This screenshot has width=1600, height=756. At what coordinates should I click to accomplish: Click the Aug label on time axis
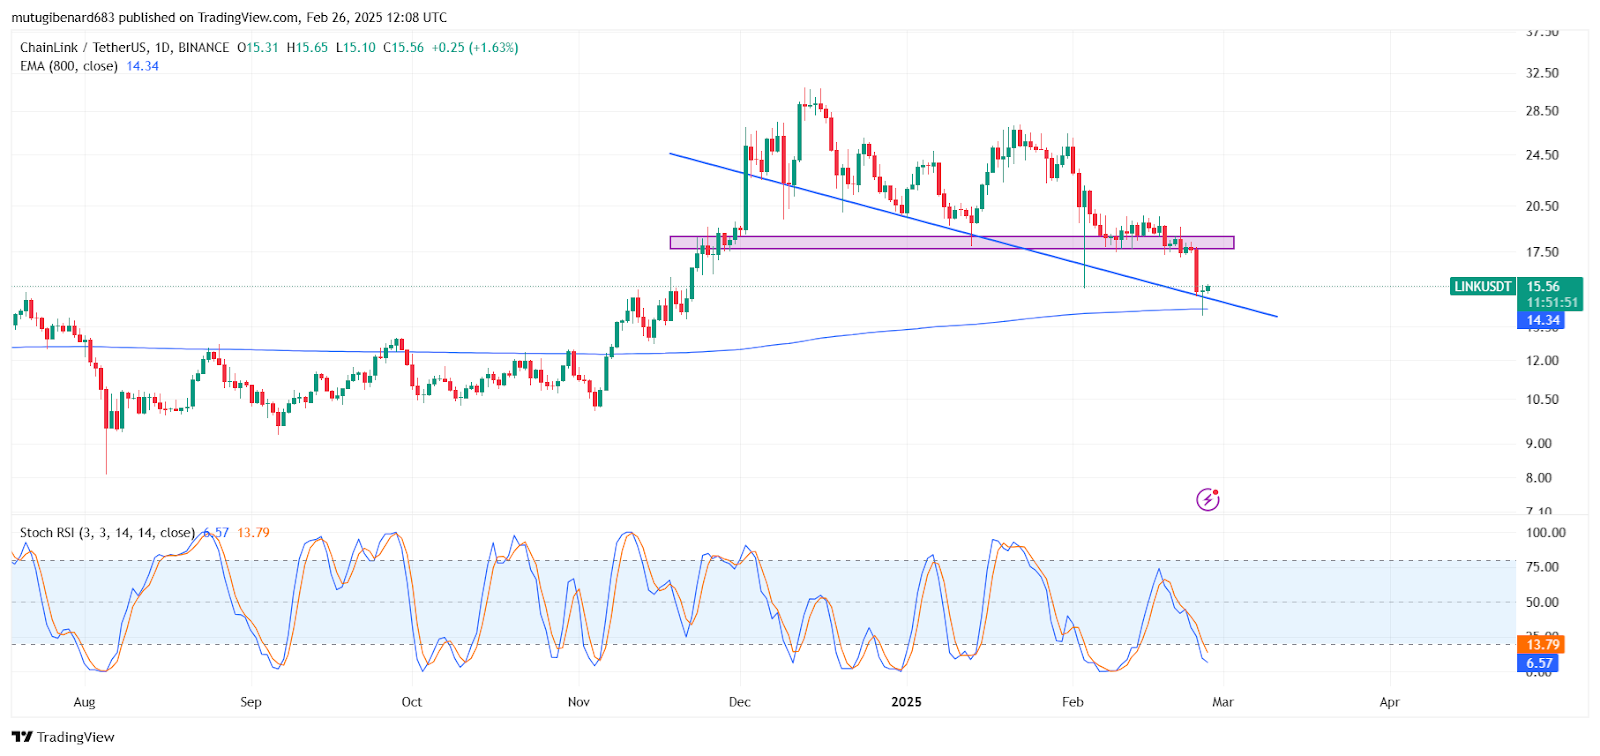coord(85,702)
